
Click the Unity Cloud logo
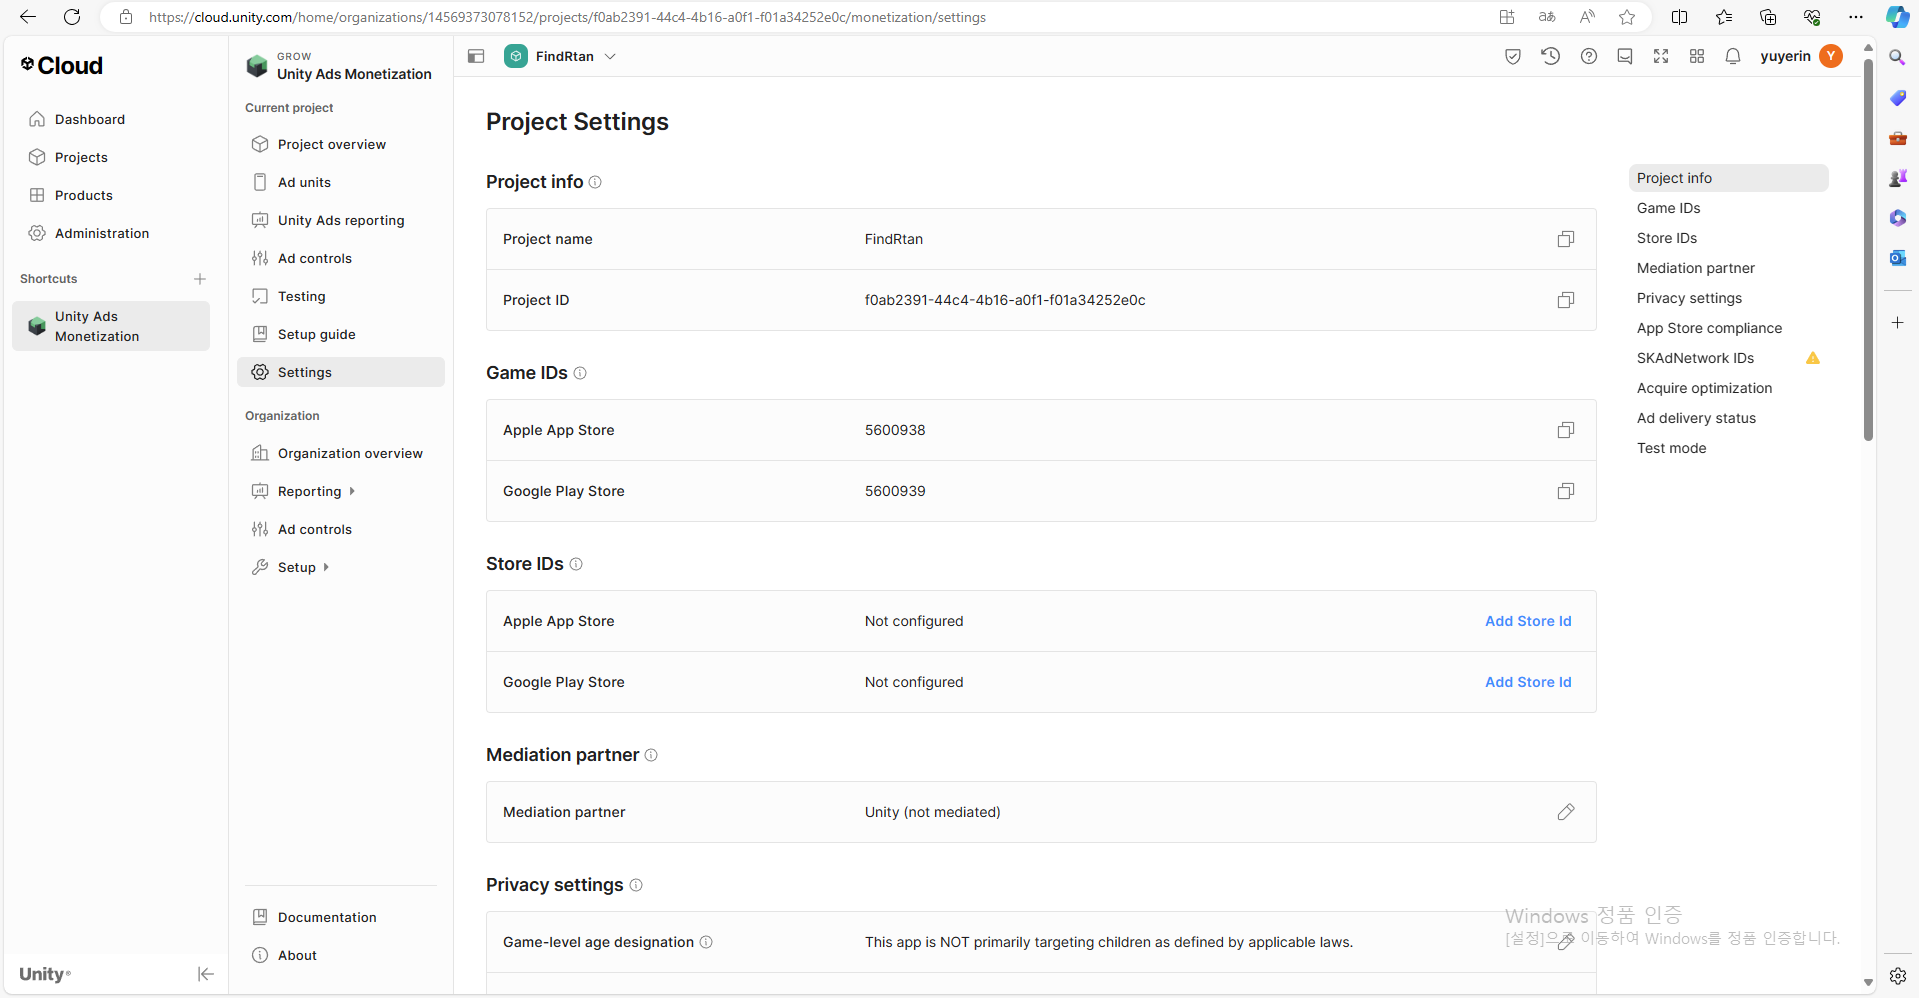(x=62, y=66)
